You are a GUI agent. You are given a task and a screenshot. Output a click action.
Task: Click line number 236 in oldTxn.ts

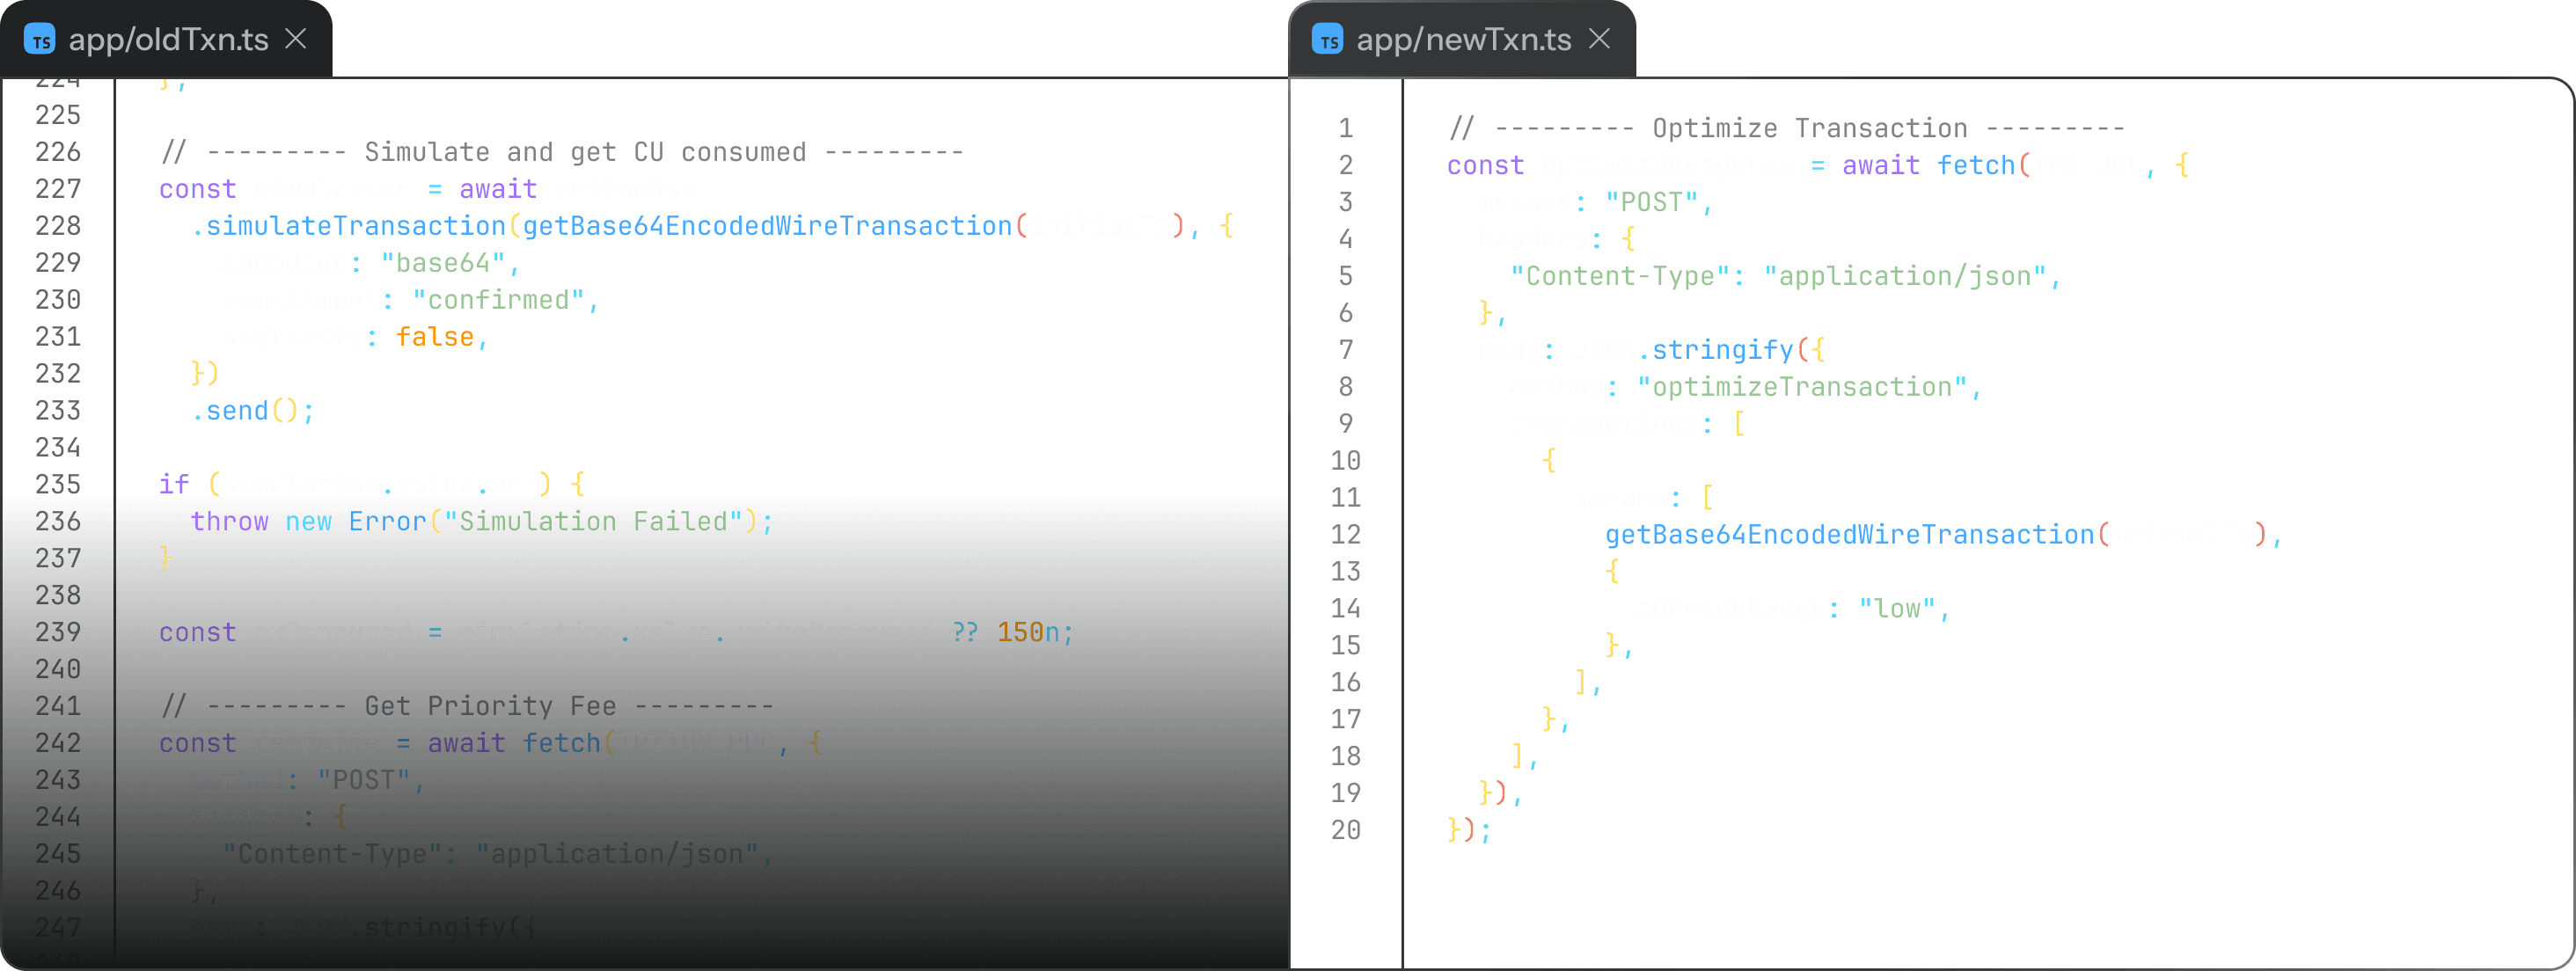pos(58,521)
